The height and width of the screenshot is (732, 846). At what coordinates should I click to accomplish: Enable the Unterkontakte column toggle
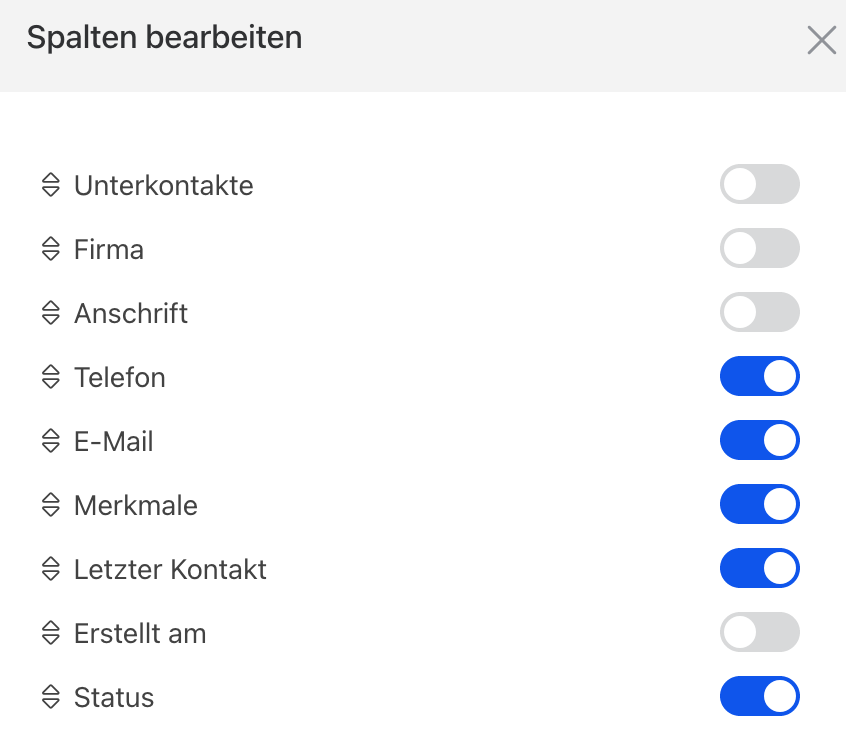click(x=759, y=185)
